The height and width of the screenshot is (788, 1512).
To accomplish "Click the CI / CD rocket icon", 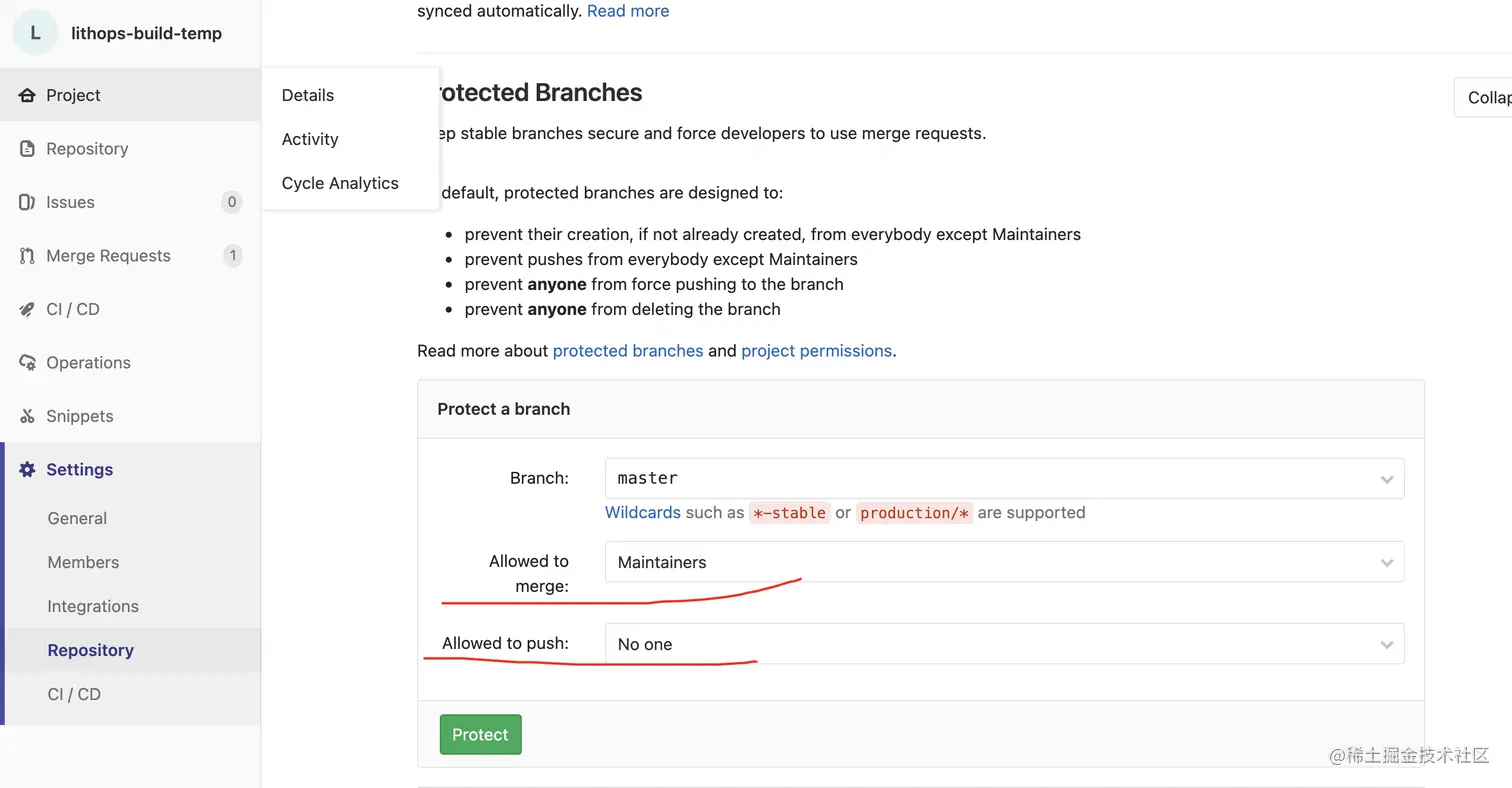I will [x=27, y=309].
